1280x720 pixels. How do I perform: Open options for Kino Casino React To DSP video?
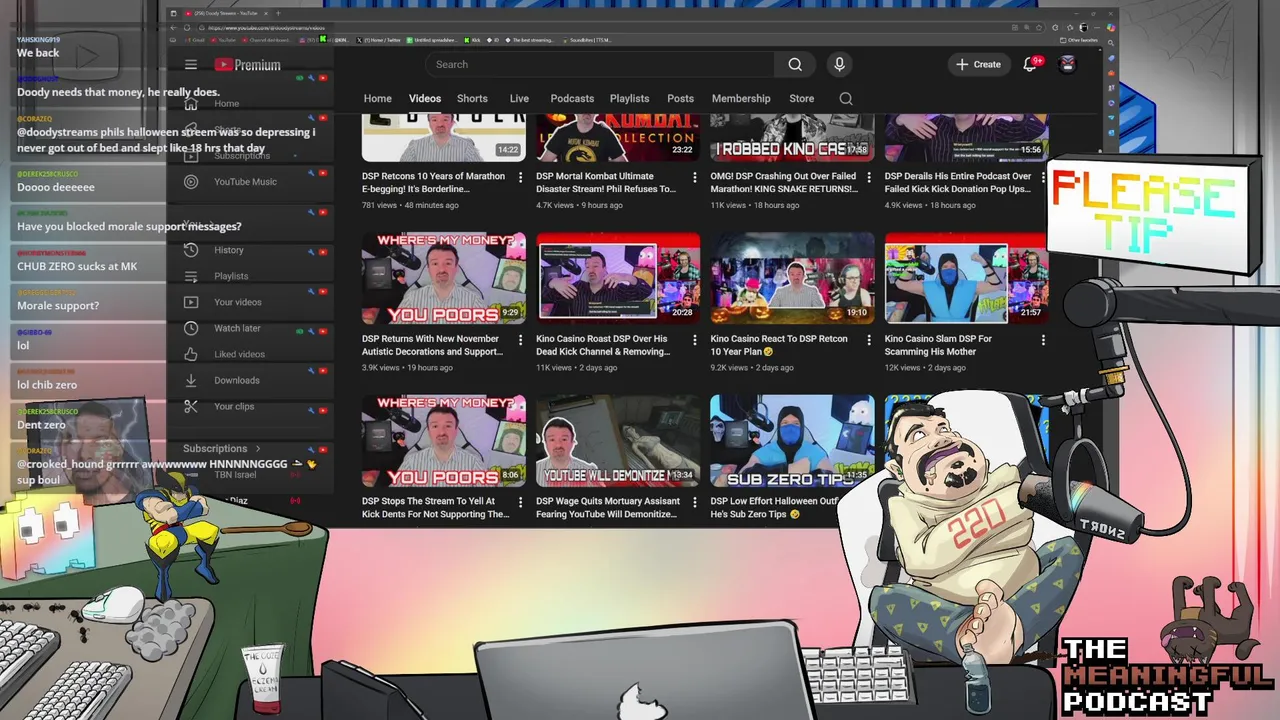(868, 340)
